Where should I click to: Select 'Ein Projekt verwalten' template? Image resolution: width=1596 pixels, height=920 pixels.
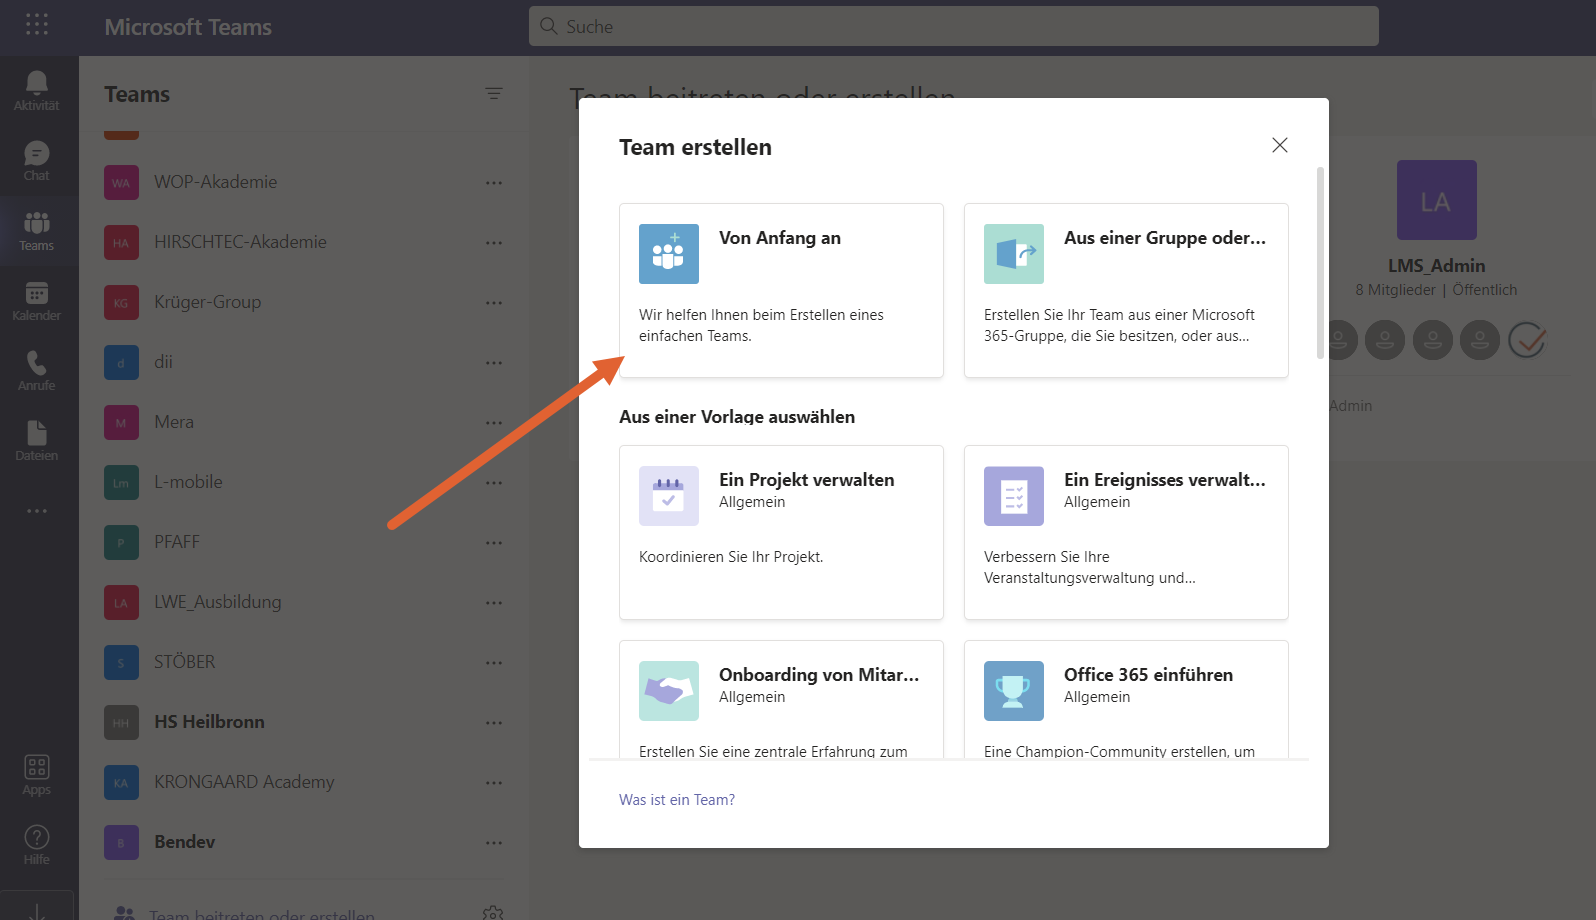tap(781, 532)
